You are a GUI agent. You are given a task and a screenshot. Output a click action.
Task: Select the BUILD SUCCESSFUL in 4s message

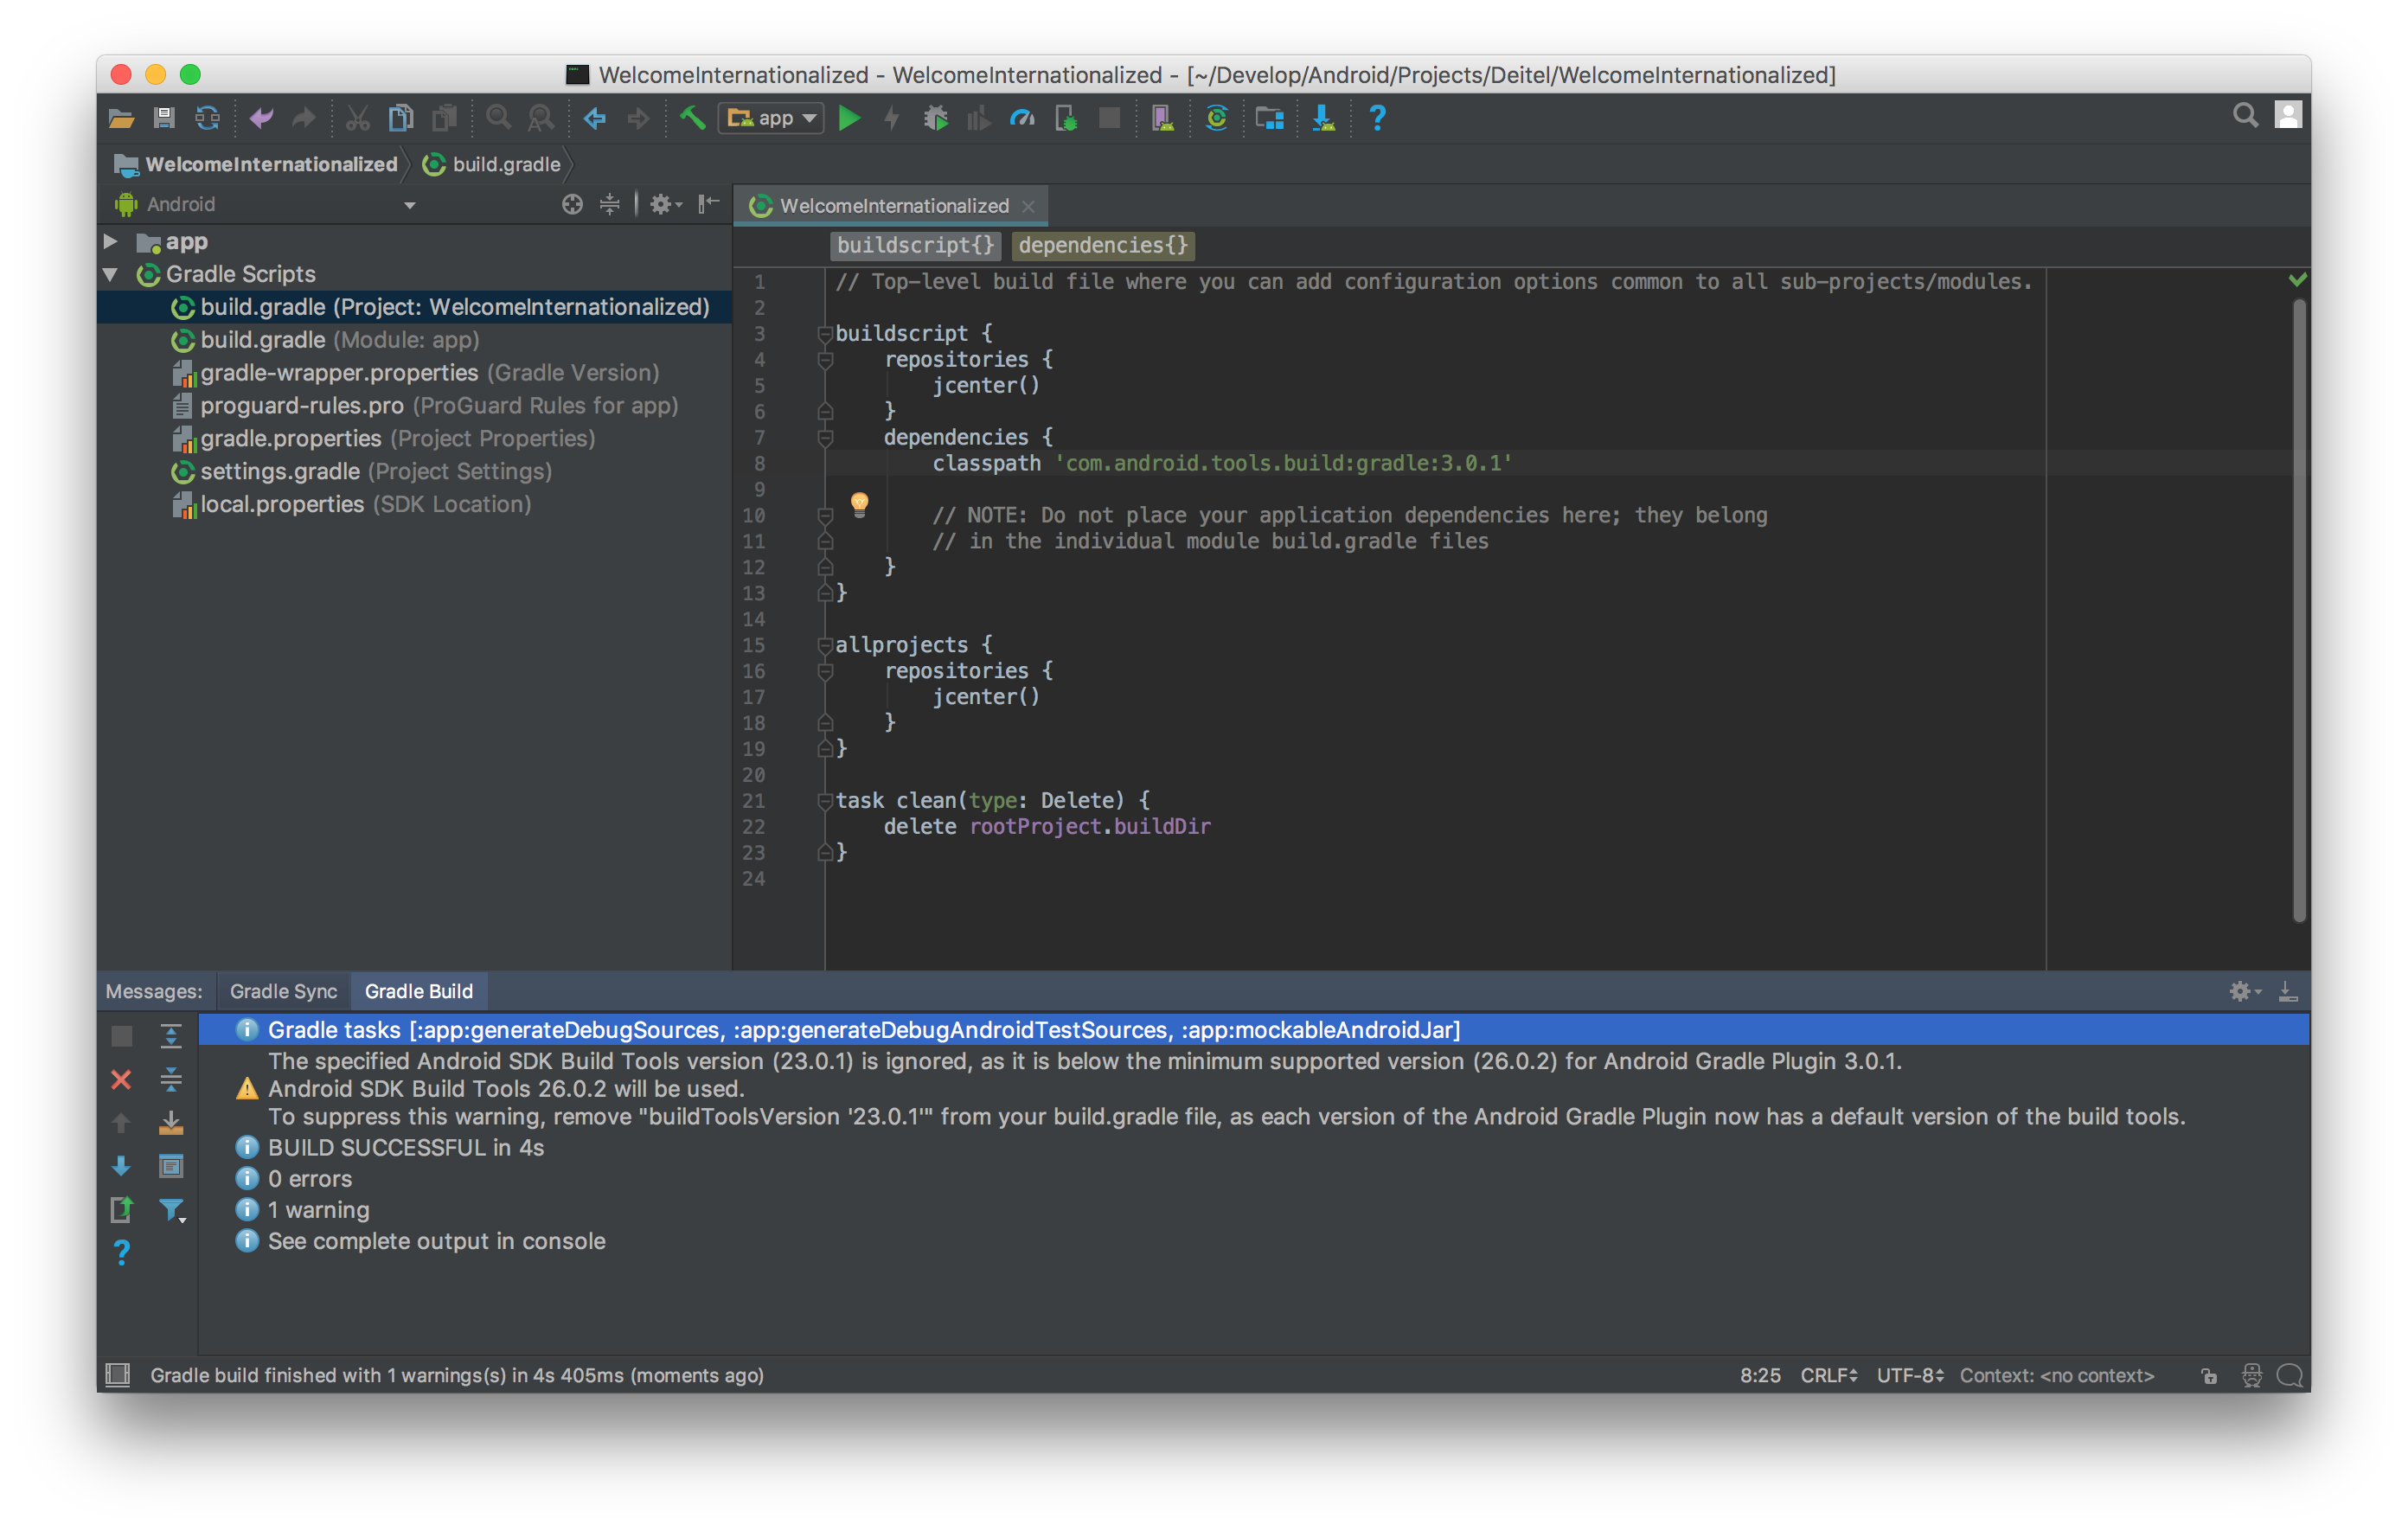click(x=405, y=1147)
